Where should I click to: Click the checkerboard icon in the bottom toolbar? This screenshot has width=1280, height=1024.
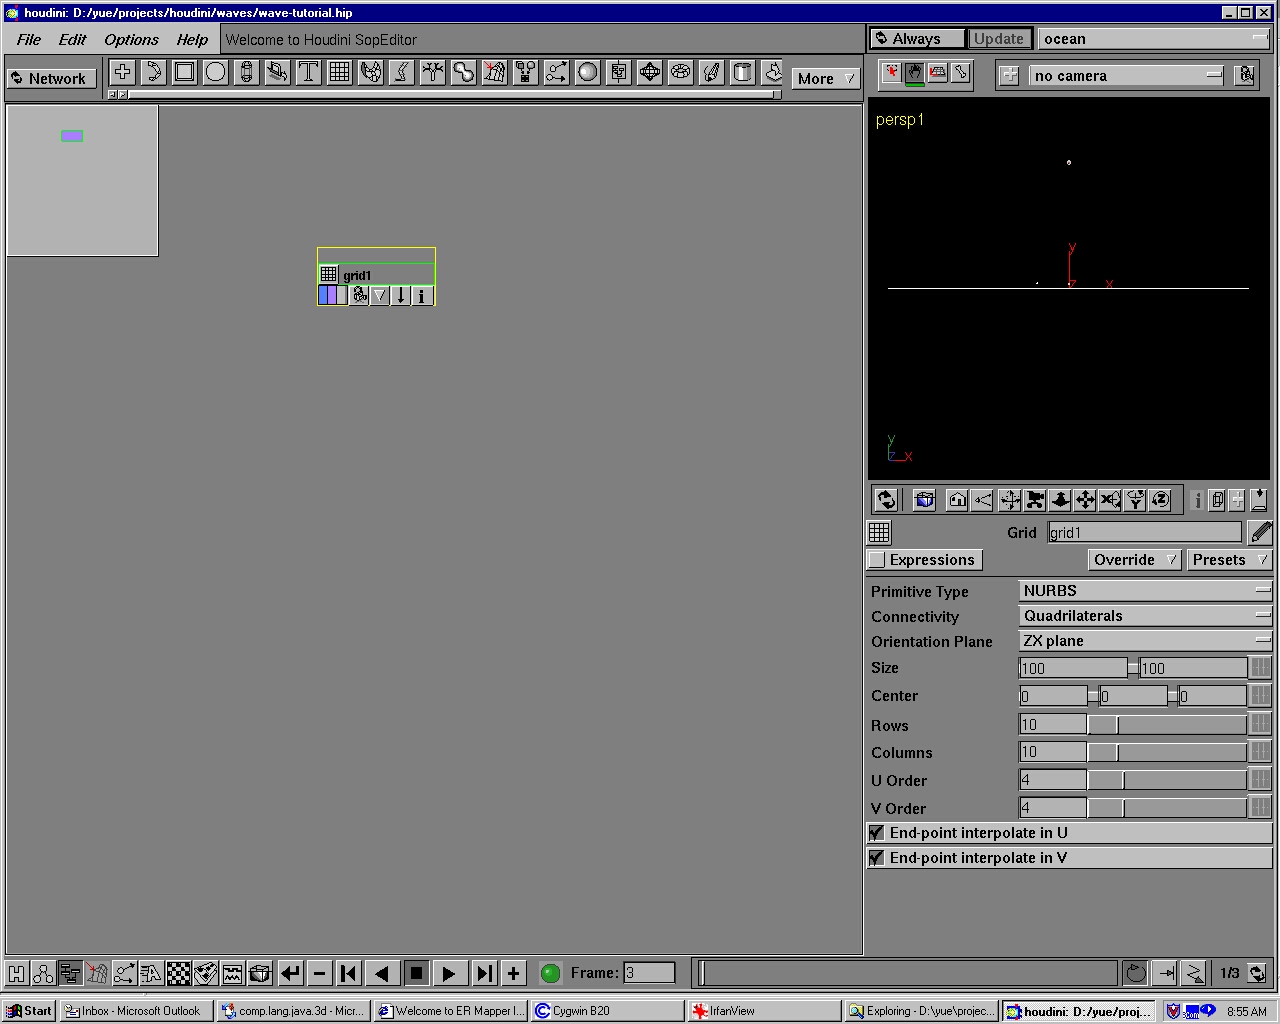click(x=178, y=972)
